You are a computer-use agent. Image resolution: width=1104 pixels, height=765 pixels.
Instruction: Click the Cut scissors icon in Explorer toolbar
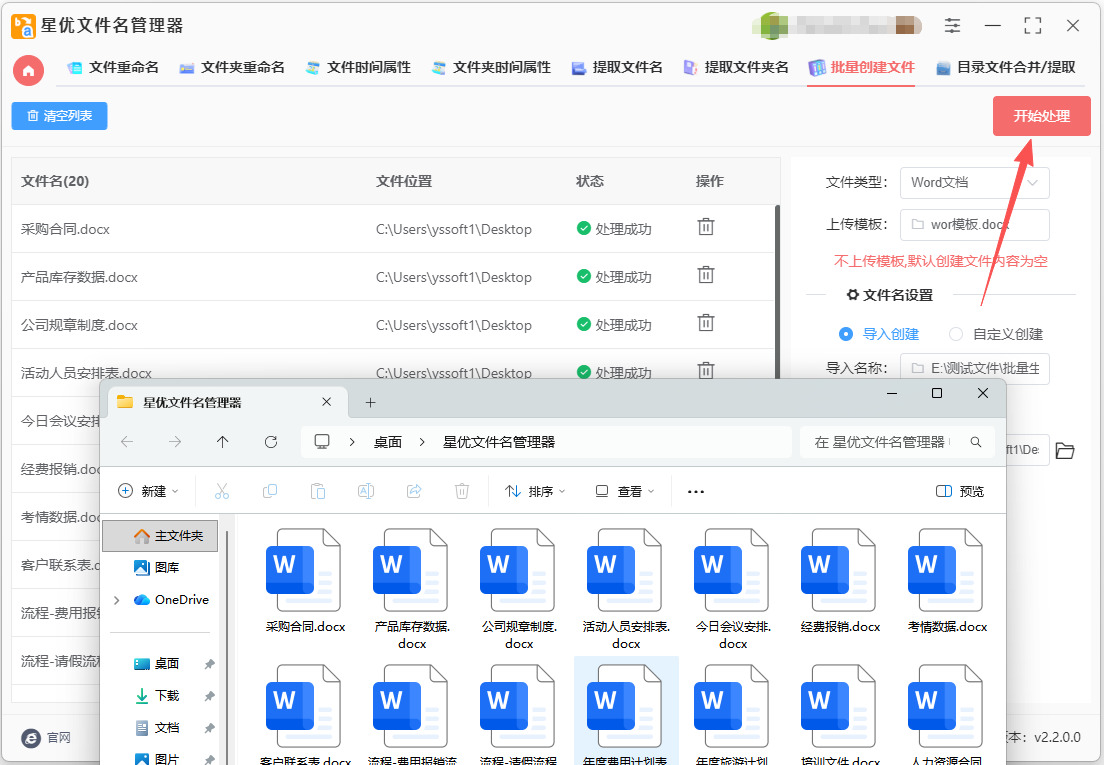pos(222,491)
